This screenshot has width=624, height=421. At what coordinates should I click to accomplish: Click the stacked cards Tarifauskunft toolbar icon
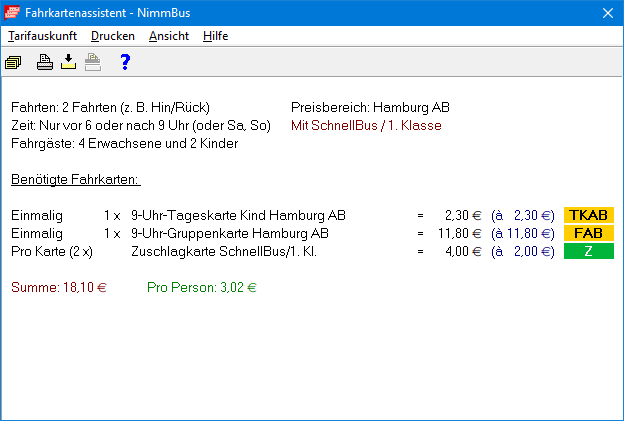pos(13,63)
